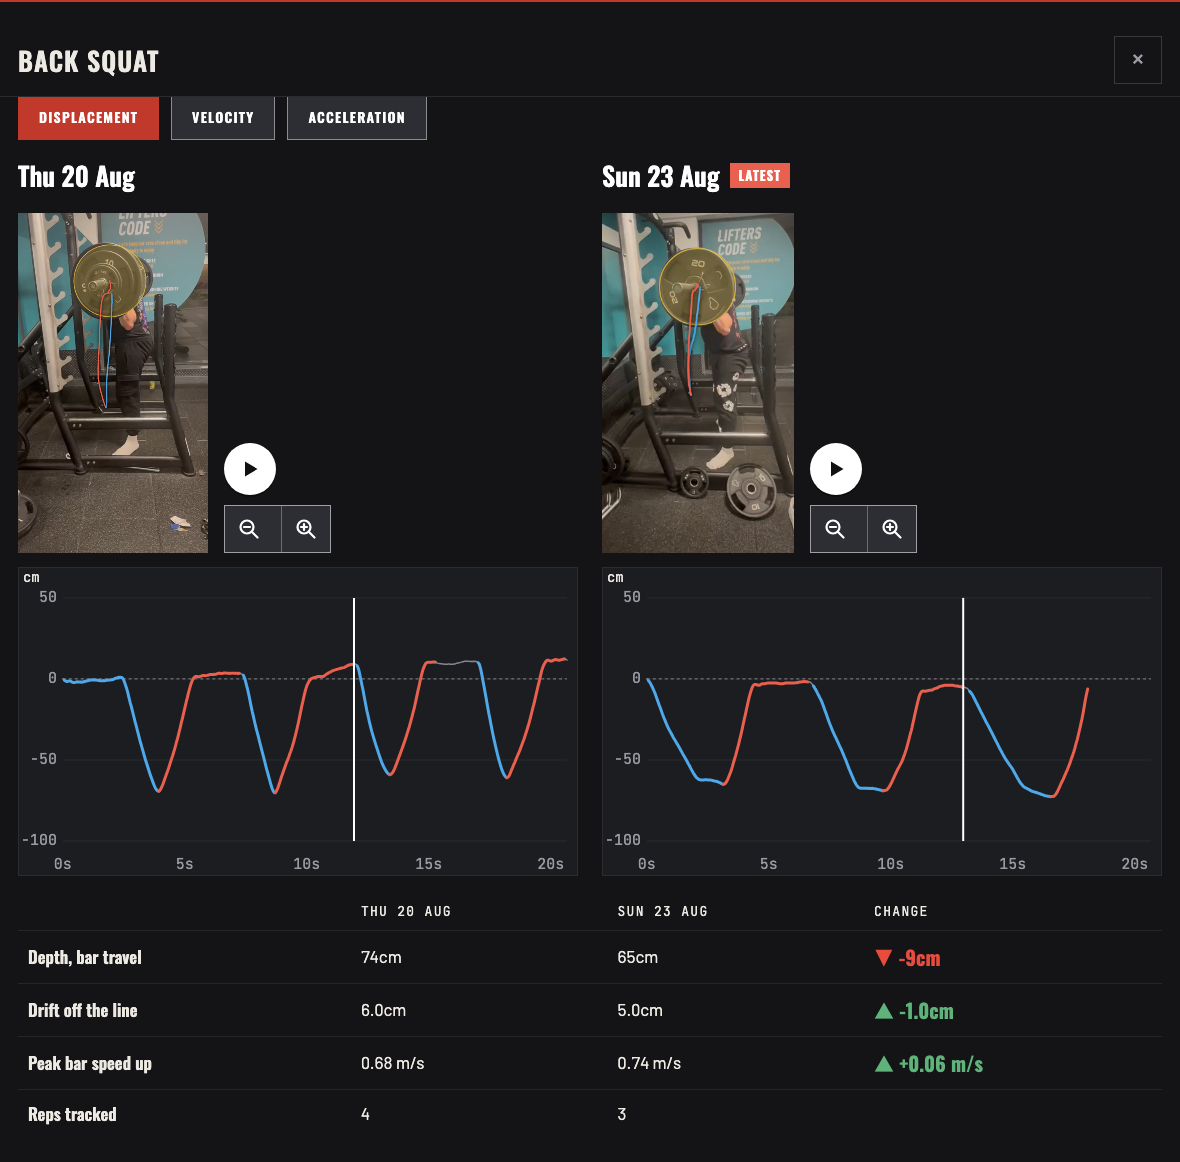This screenshot has width=1180, height=1162.
Task: Click the 'Thu 20 Aug' heading
Action: coord(77,178)
